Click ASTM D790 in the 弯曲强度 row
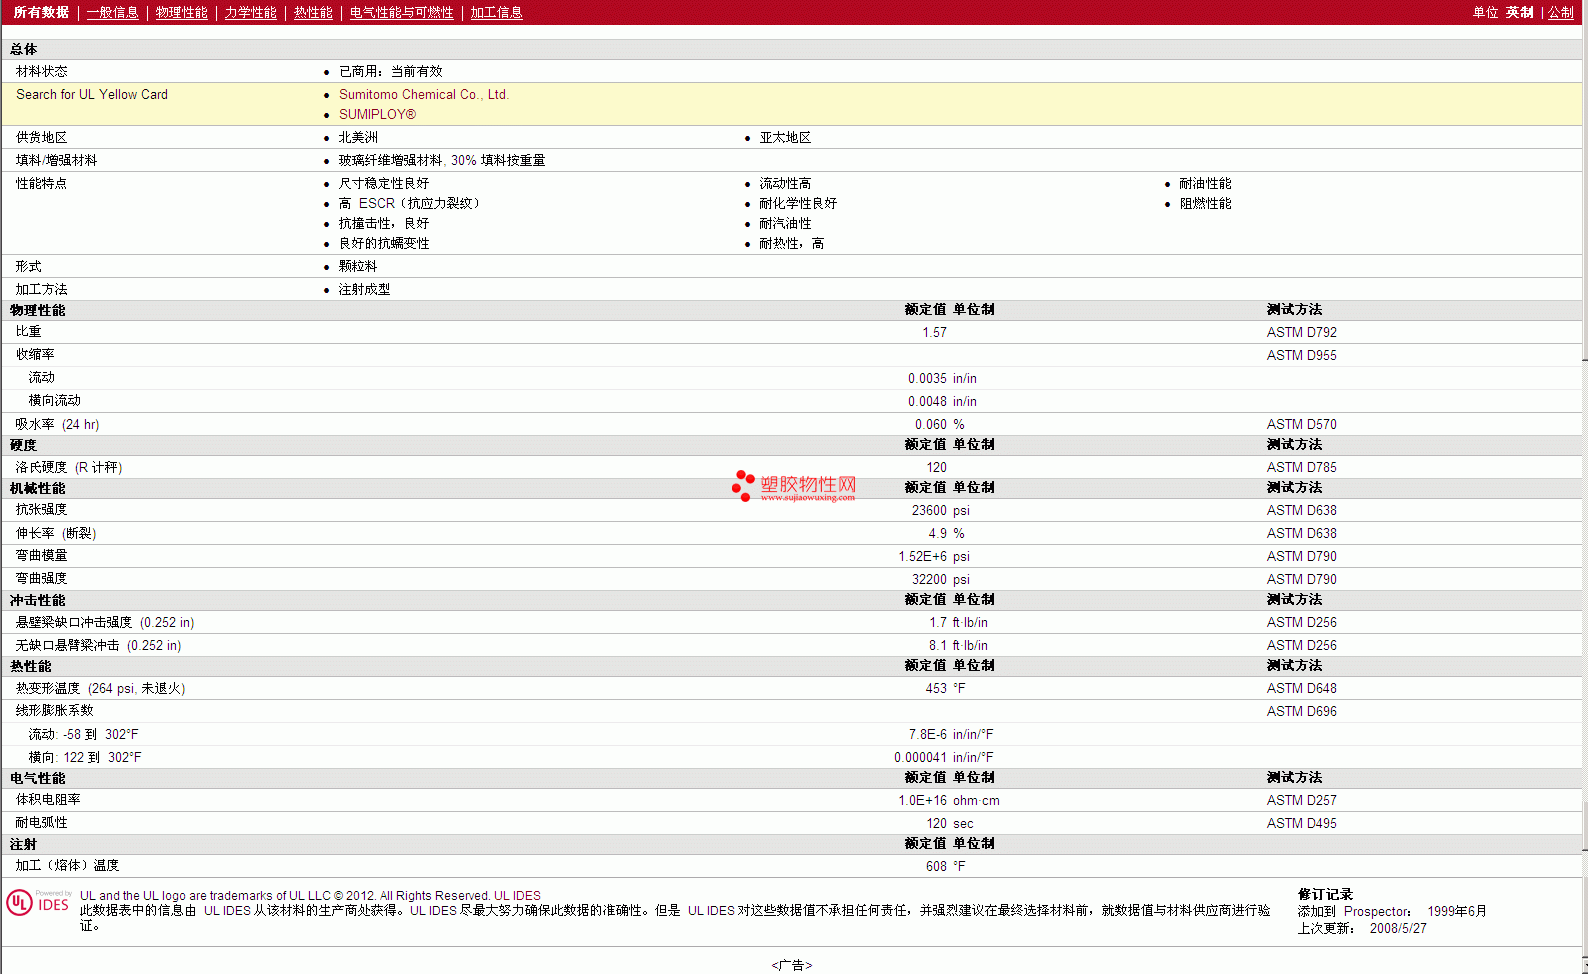The height and width of the screenshot is (974, 1588). 1301,579
